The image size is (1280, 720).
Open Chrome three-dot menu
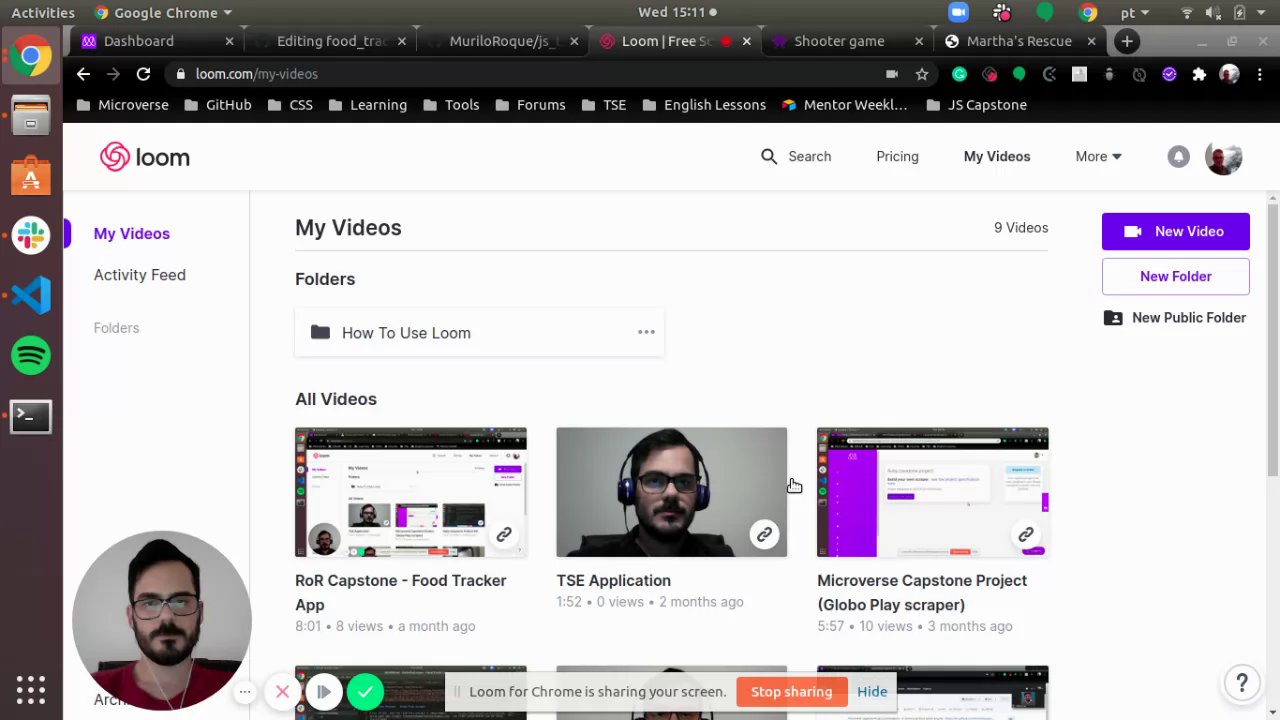(x=1261, y=74)
